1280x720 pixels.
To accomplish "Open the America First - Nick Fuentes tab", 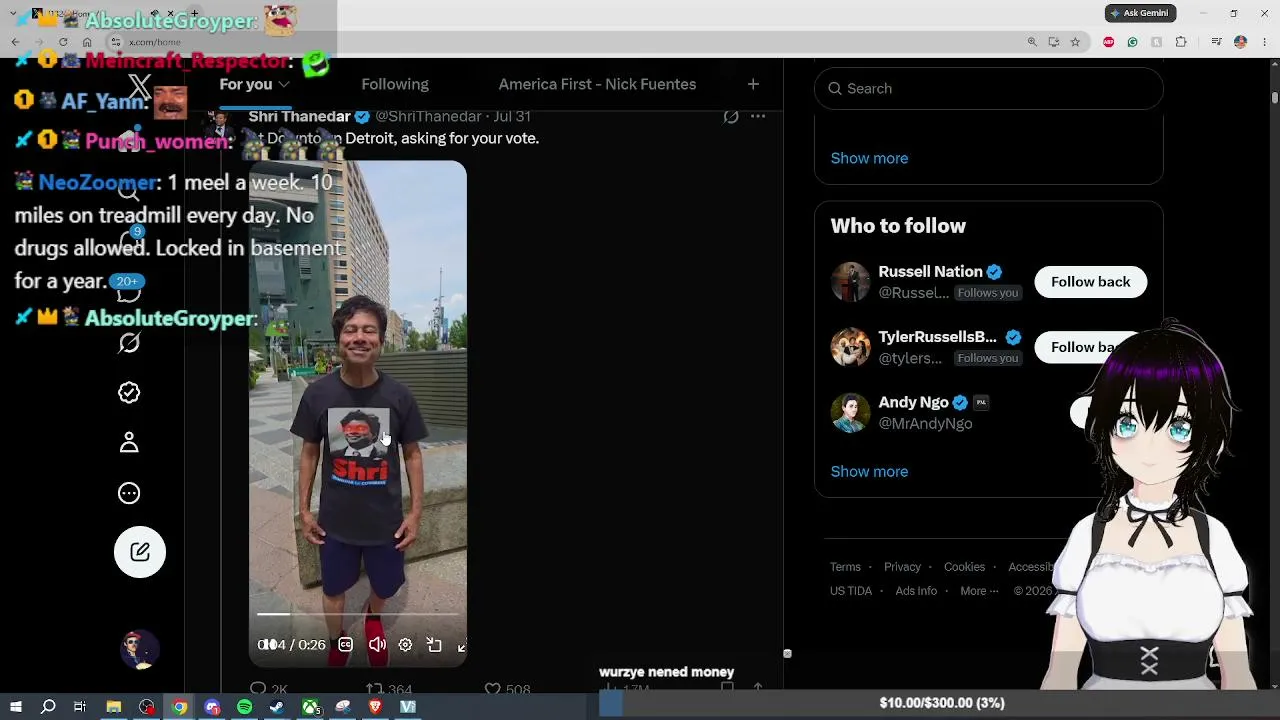I will pyautogui.click(x=597, y=85).
